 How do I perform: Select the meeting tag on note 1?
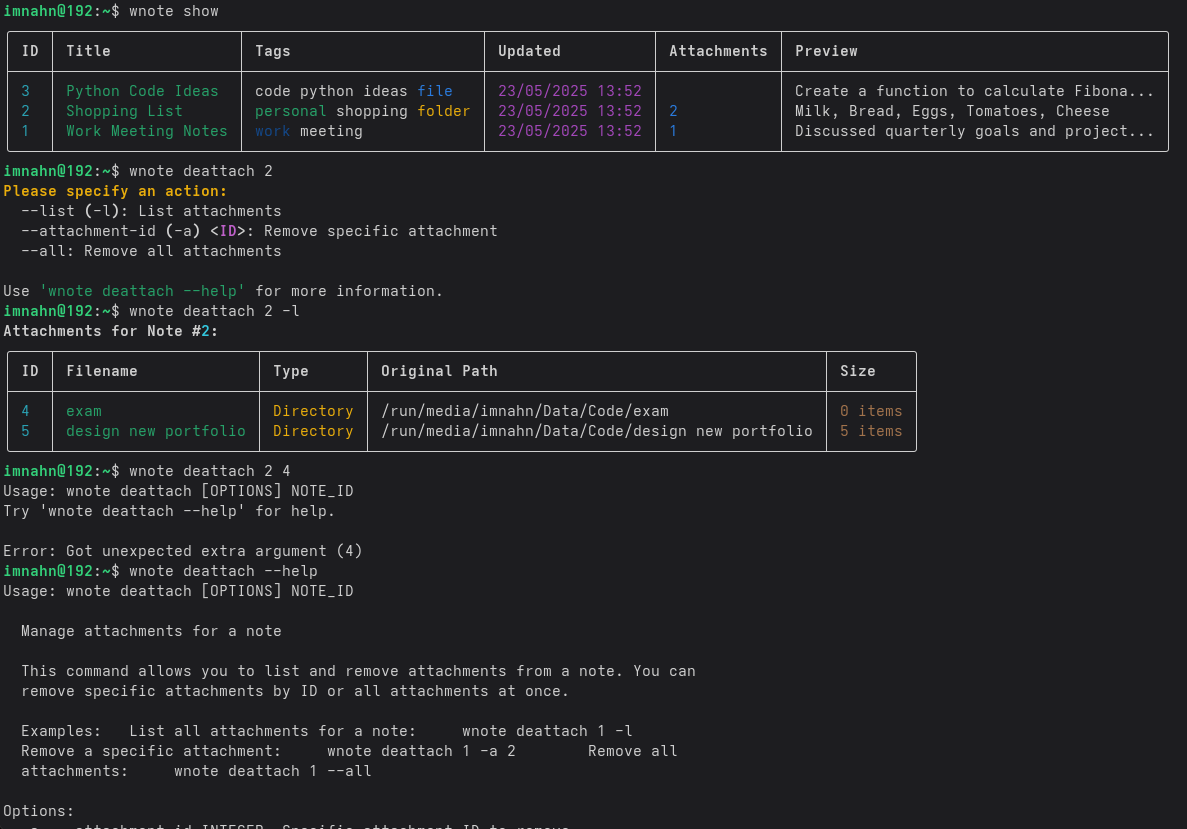[330, 131]
